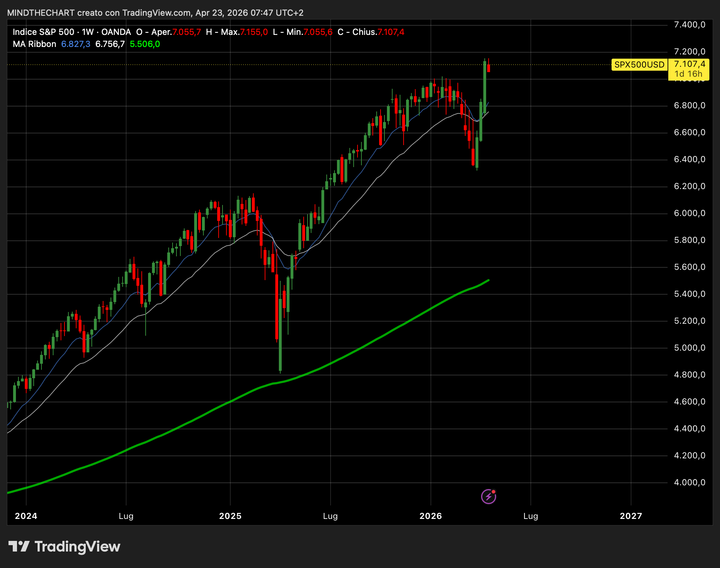Screen dimensions: 720x568
Task: Click the 2024 label on the time axis
Action: point(26,516)
